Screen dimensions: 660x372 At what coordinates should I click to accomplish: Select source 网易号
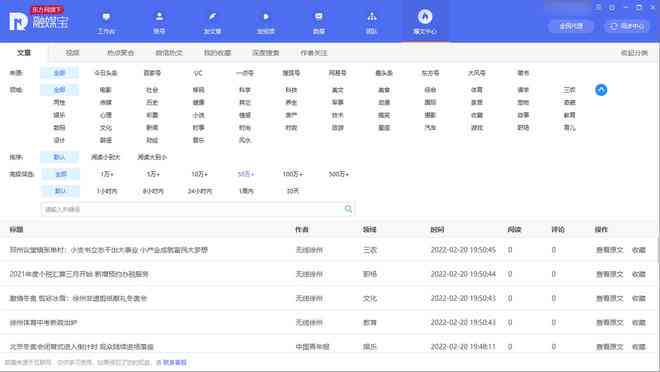click(x=337, y=73)
